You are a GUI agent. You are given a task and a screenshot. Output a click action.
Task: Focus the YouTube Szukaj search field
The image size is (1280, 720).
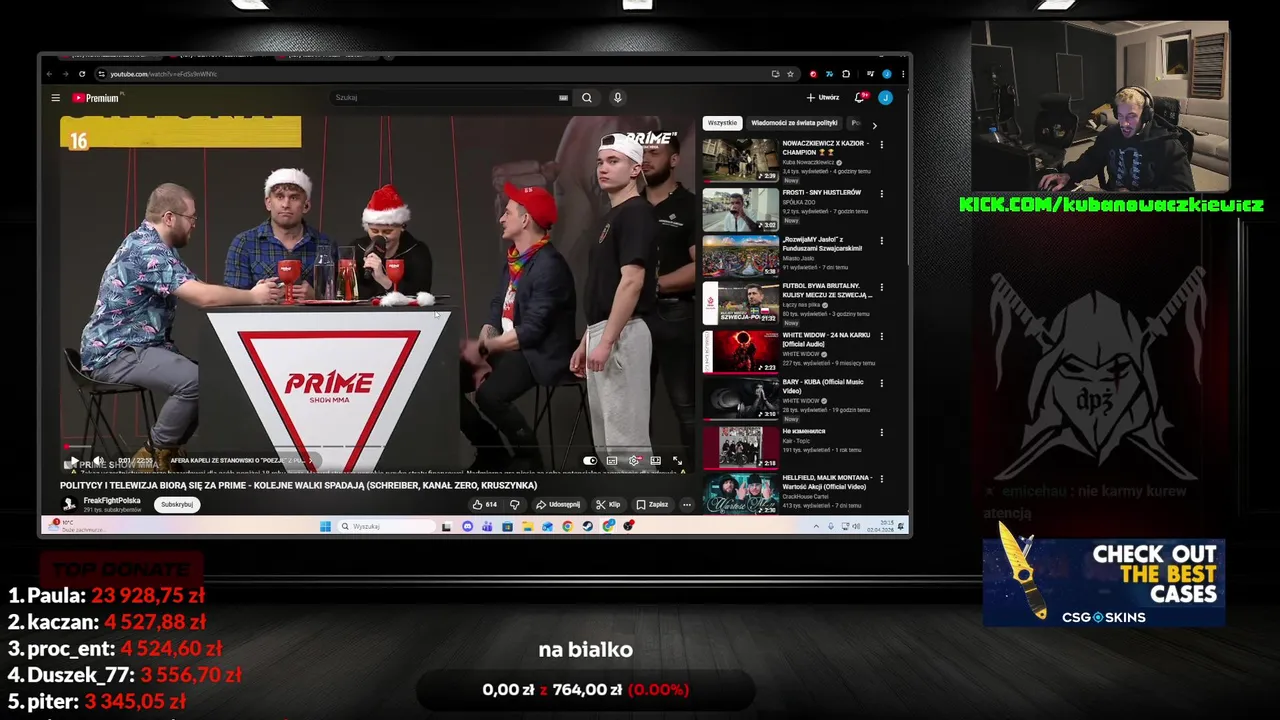[x=445, y=98]
